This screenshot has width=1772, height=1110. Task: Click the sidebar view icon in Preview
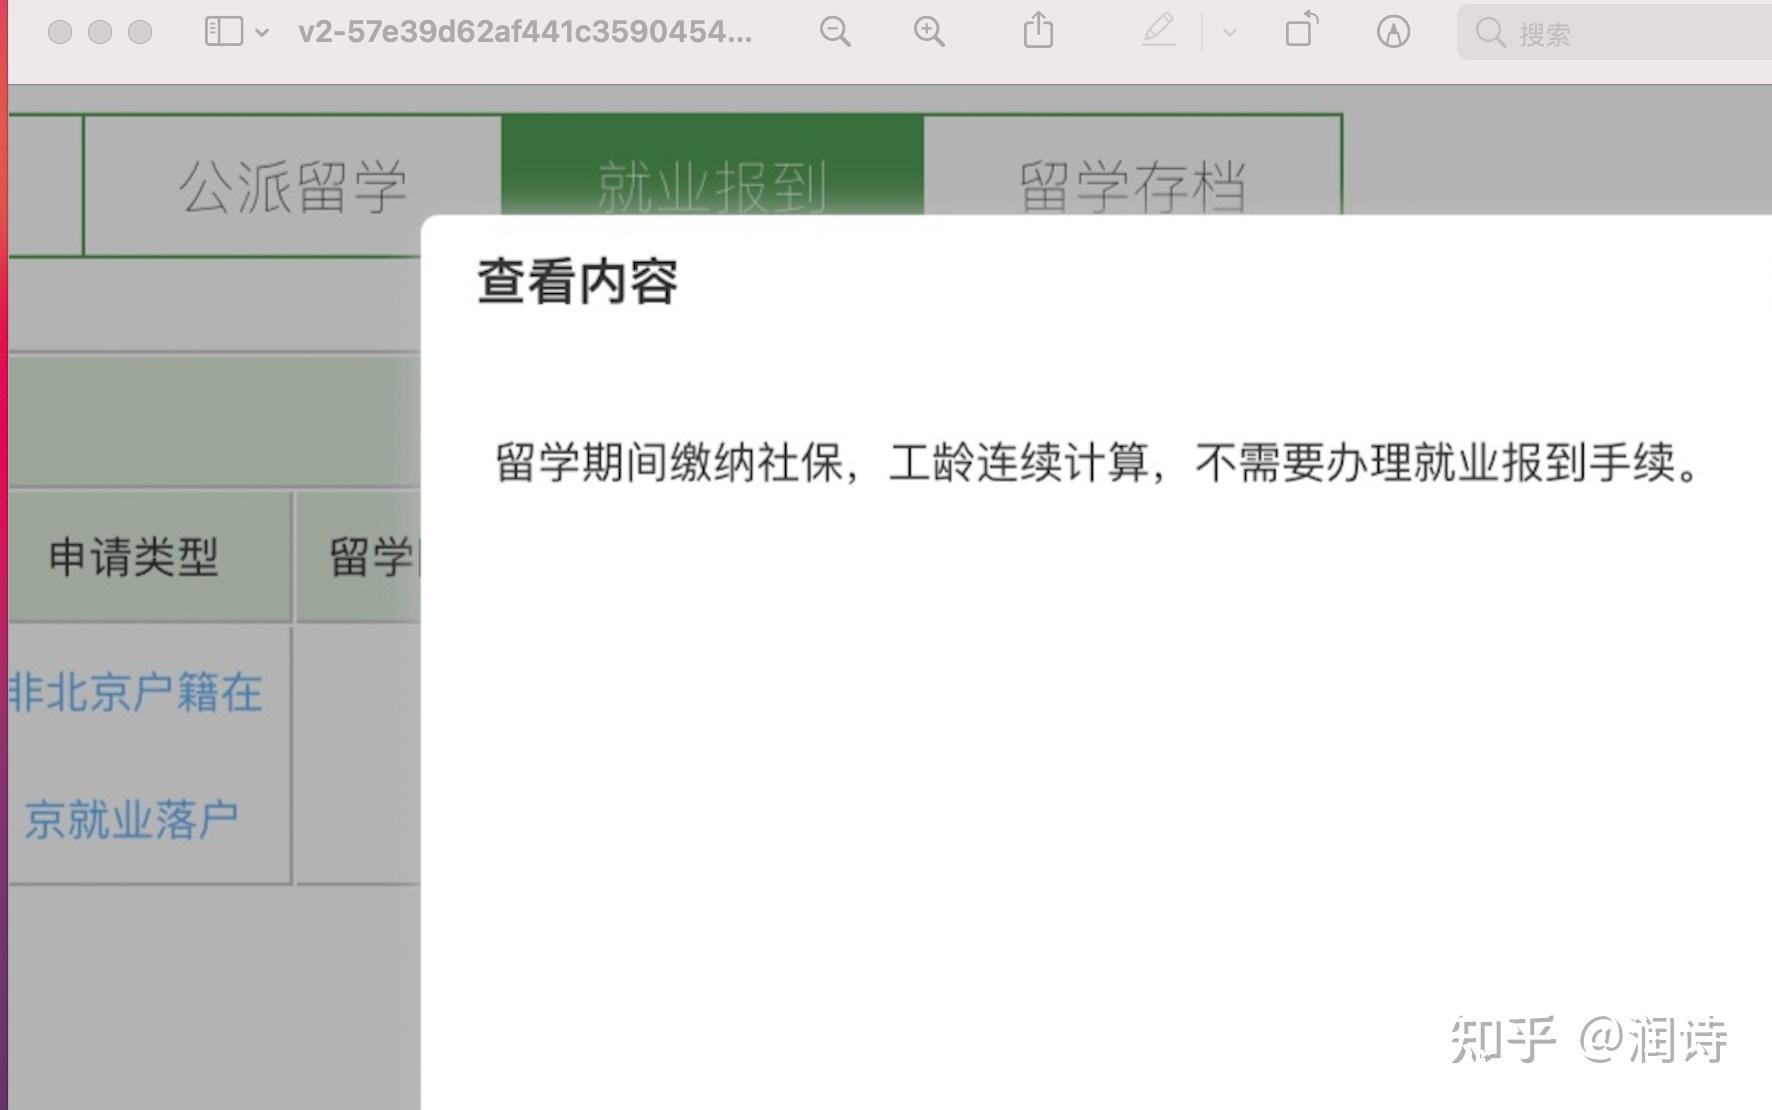224,32
